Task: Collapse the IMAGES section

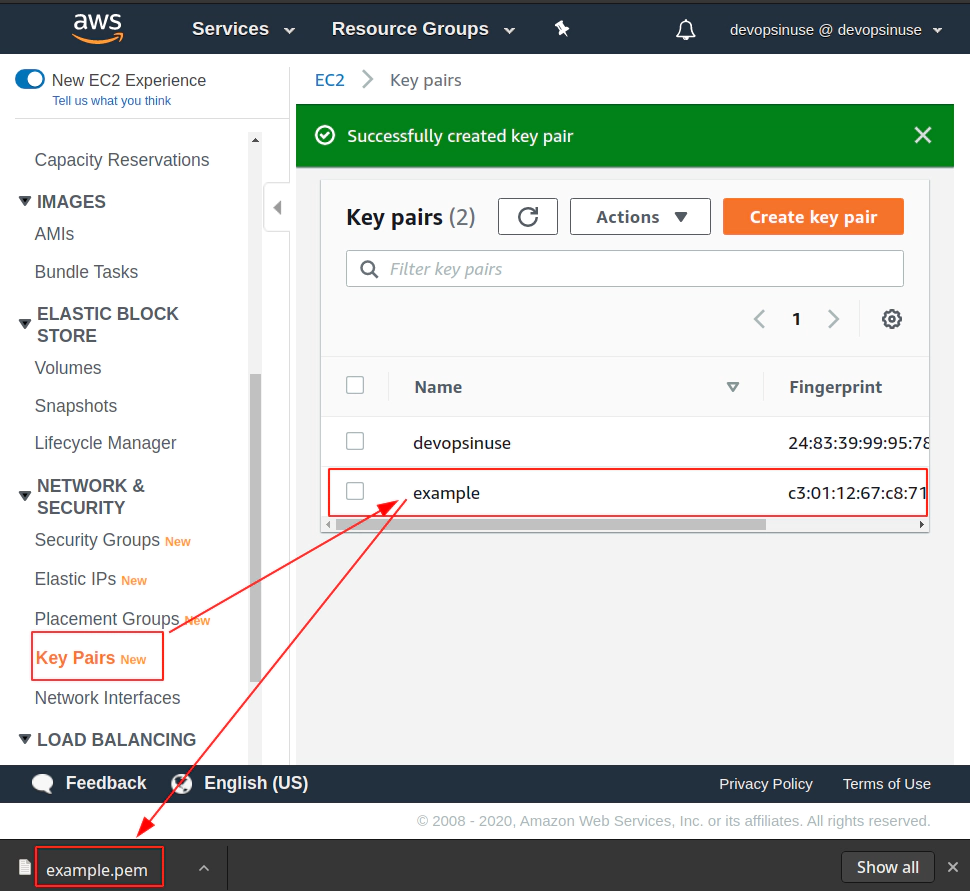Action: pyautogui.click(x=25, y=201)
